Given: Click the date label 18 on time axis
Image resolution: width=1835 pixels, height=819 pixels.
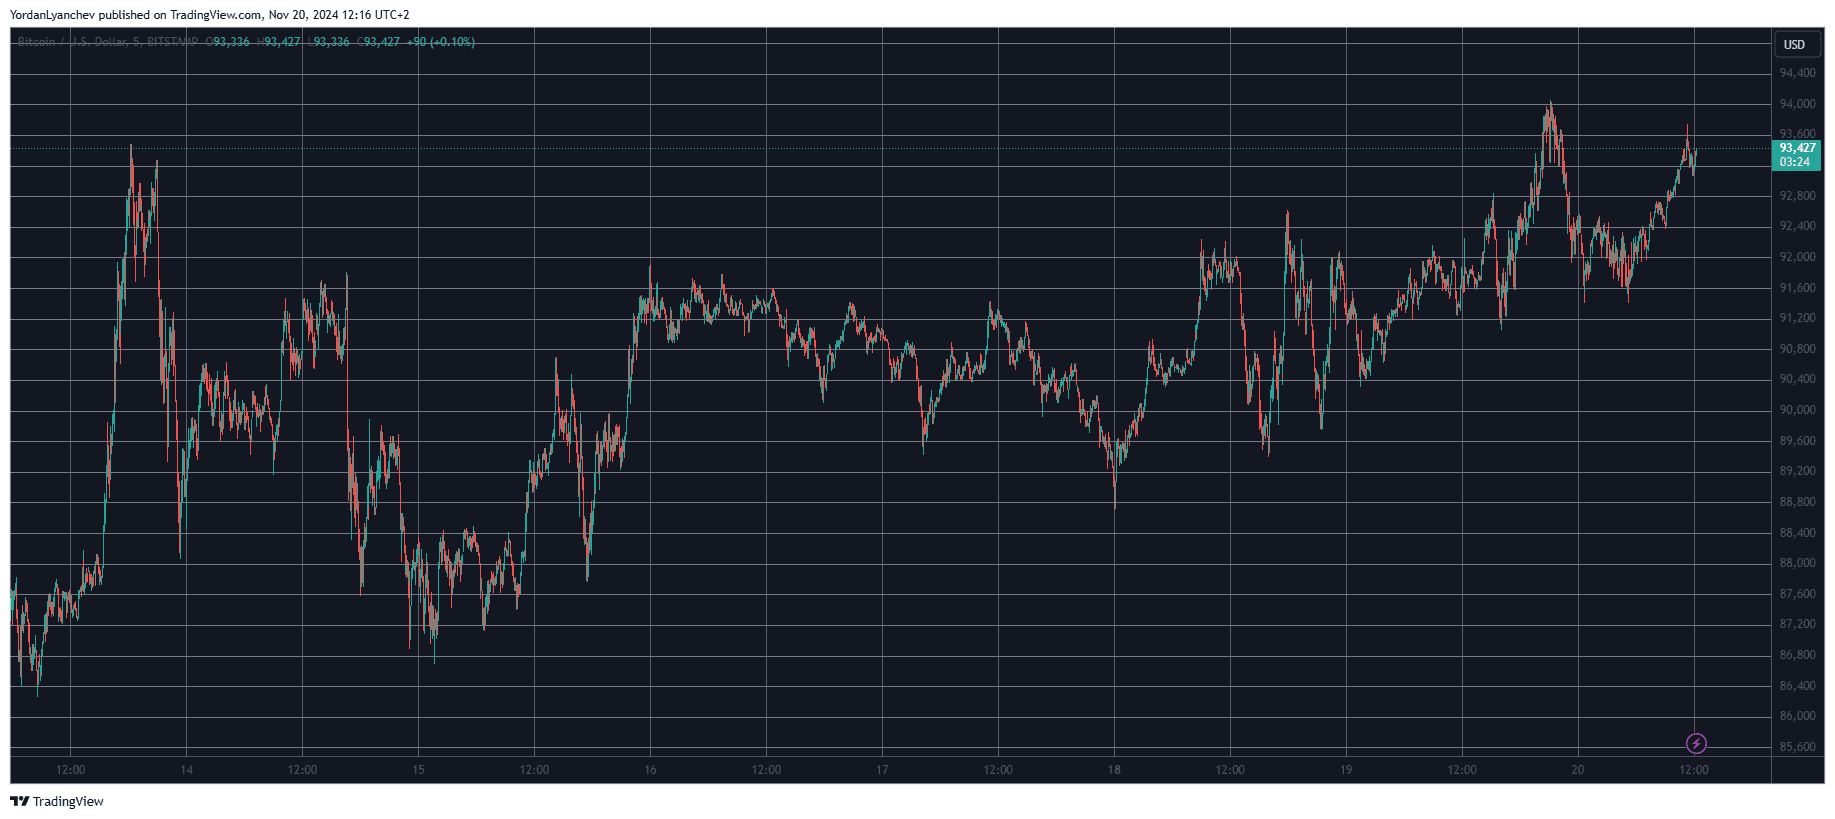Looking at the screenshot, I should point(1114,770).
